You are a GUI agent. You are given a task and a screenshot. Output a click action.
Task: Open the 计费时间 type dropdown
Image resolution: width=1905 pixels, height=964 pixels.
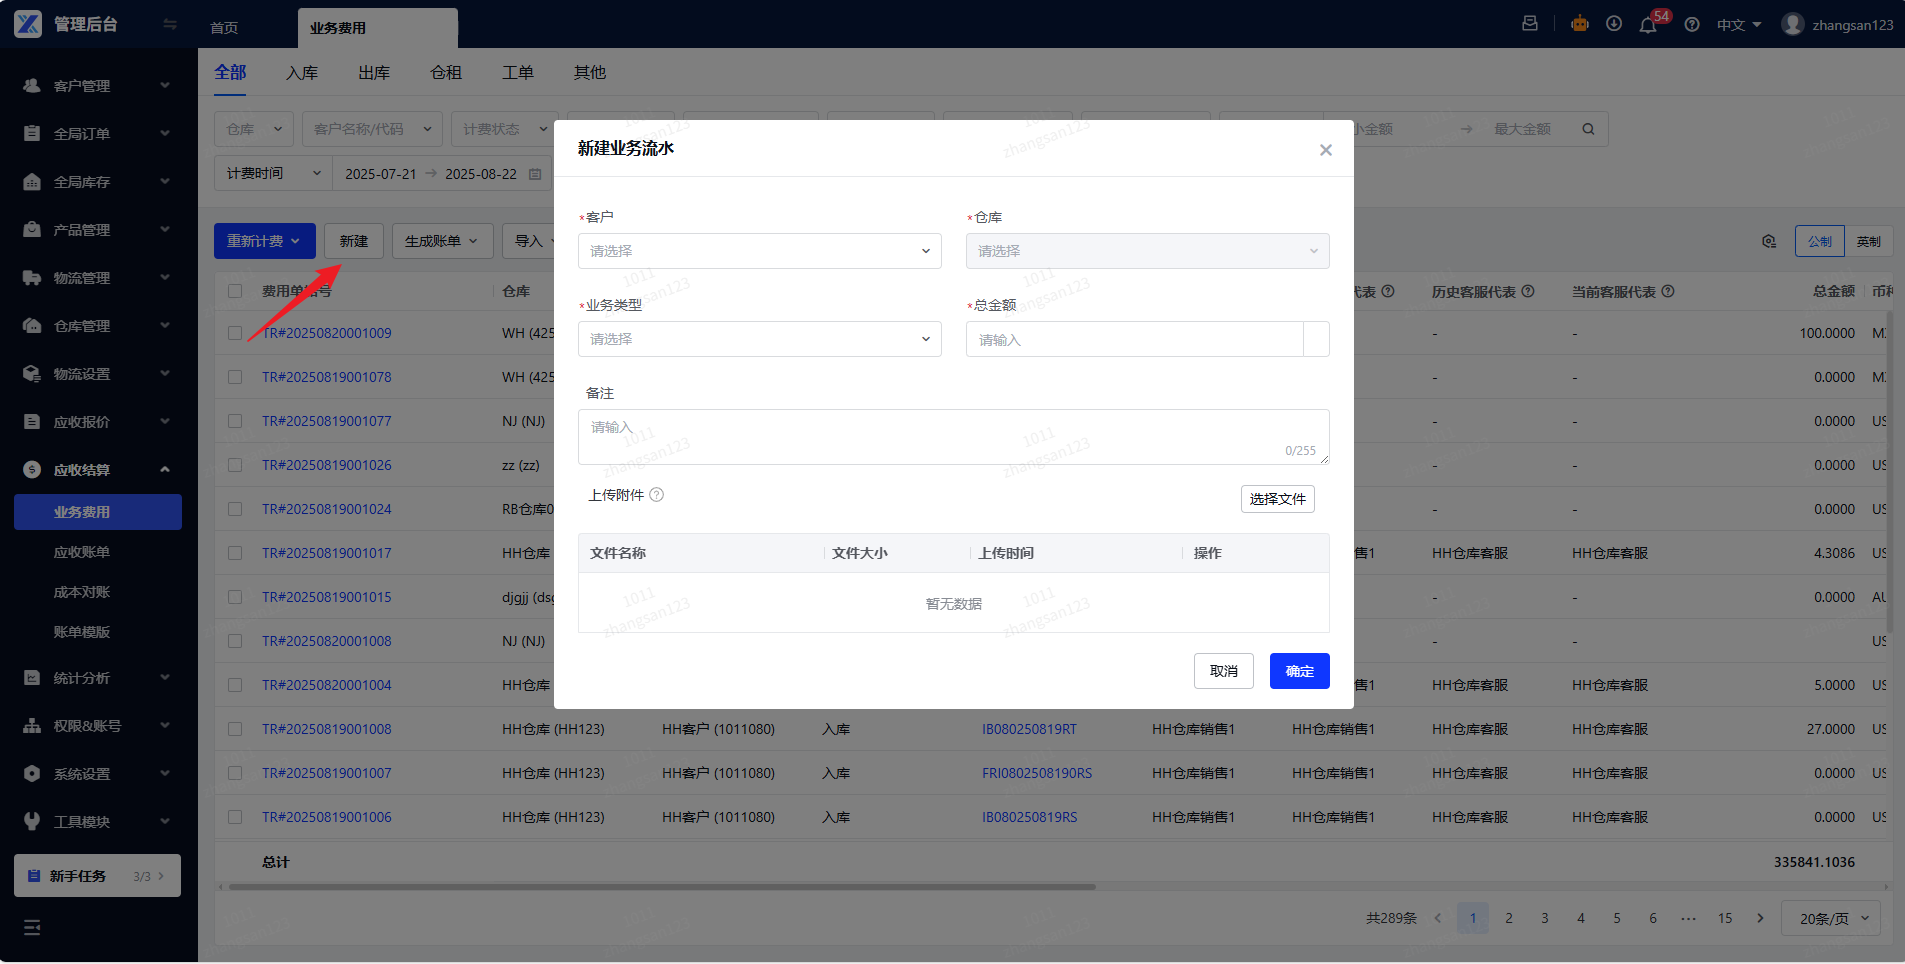(x=273, y=173)
